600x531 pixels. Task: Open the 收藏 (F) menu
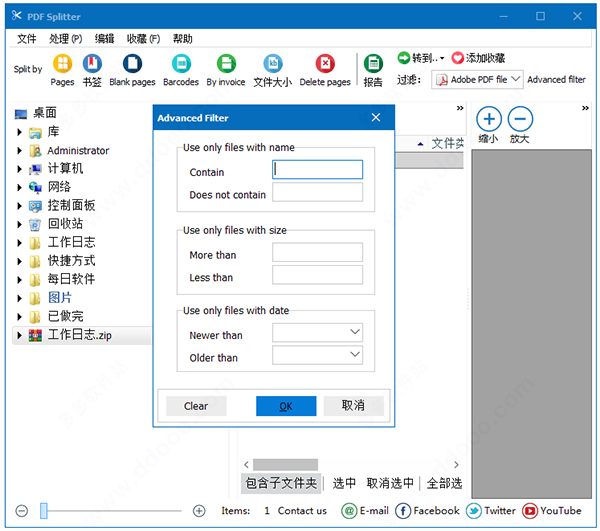143,39
